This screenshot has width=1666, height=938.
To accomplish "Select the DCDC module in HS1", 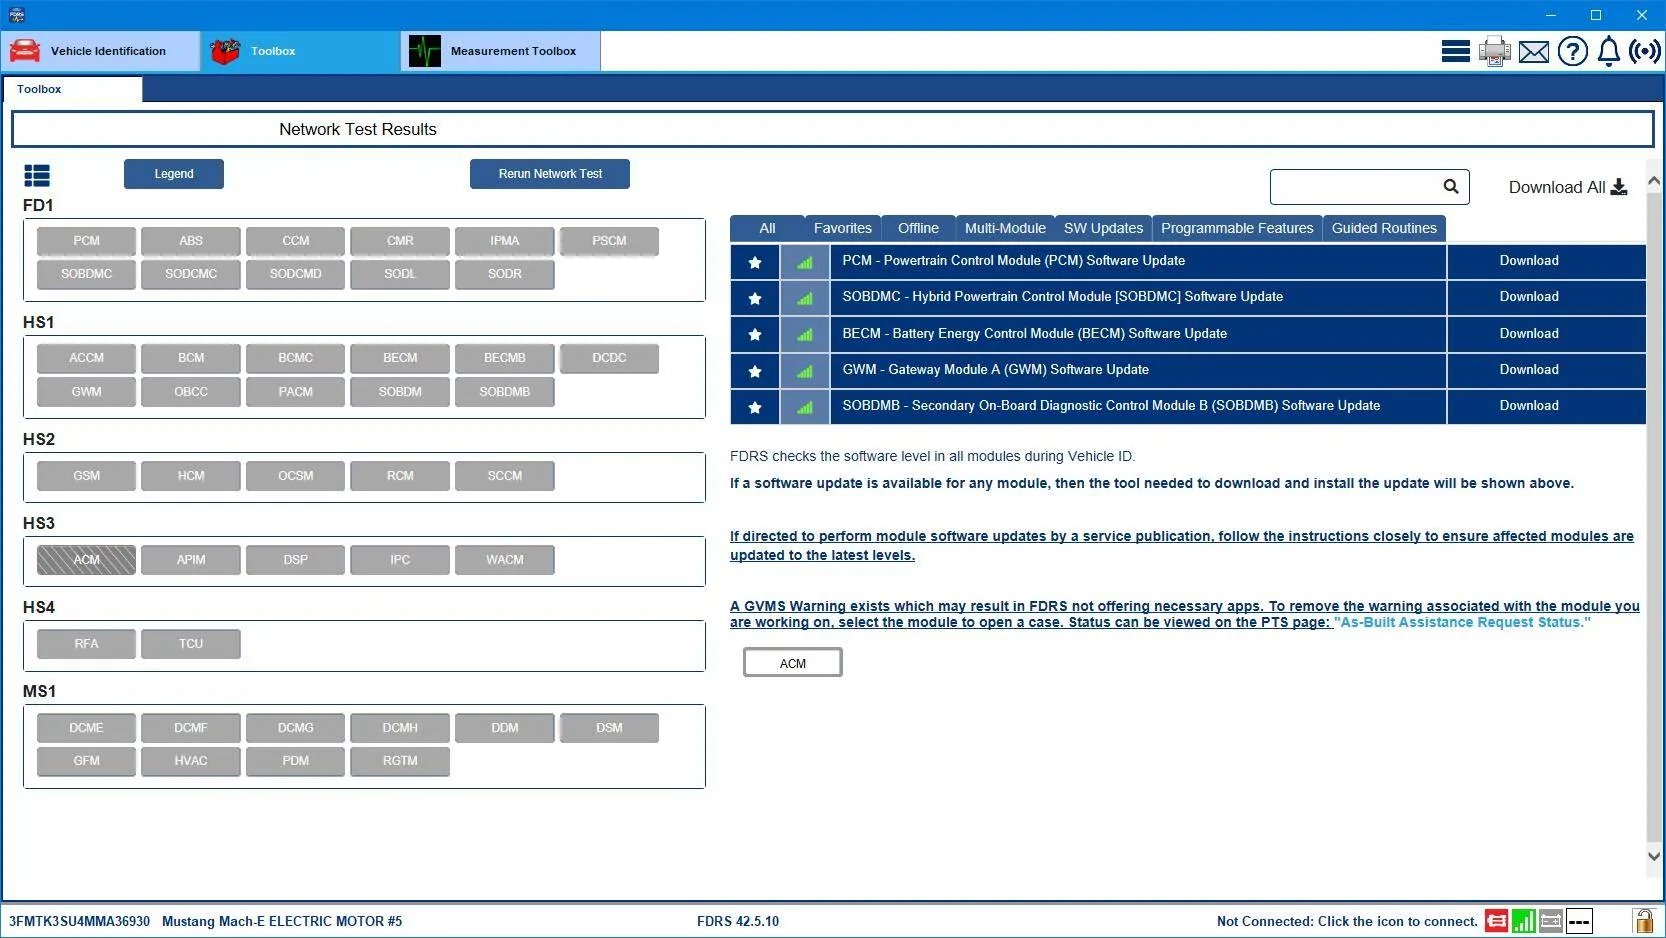I will (609, 358).
